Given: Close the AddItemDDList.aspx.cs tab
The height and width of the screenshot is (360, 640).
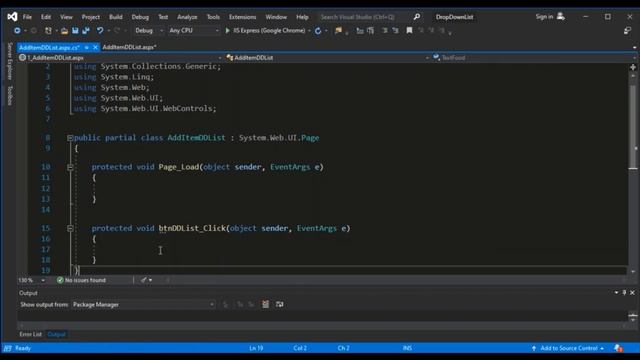Looking at the screenshot, I should [x=95, y=47].
